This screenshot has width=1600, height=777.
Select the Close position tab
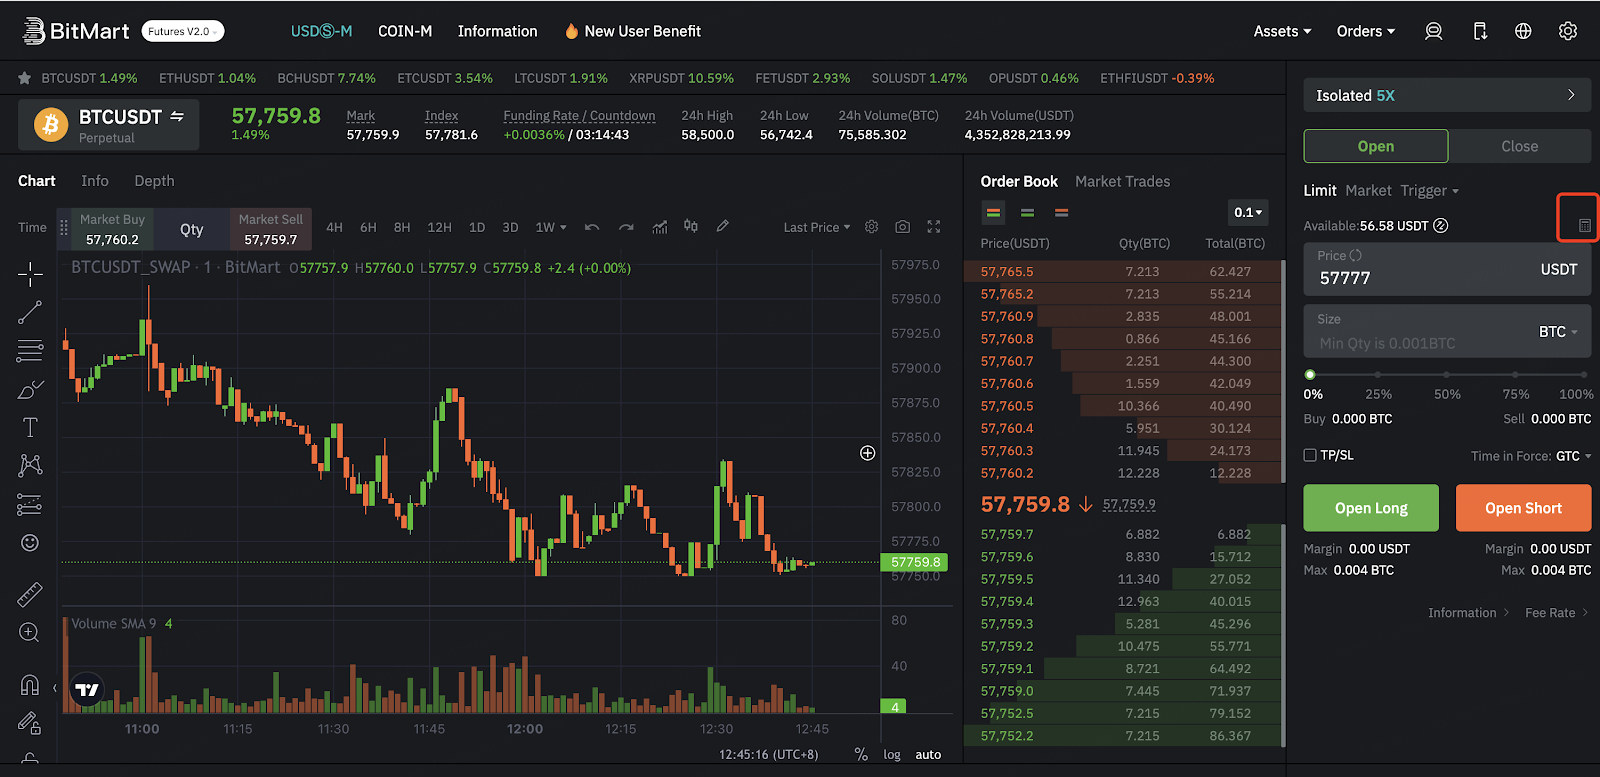pos(1520,146)
